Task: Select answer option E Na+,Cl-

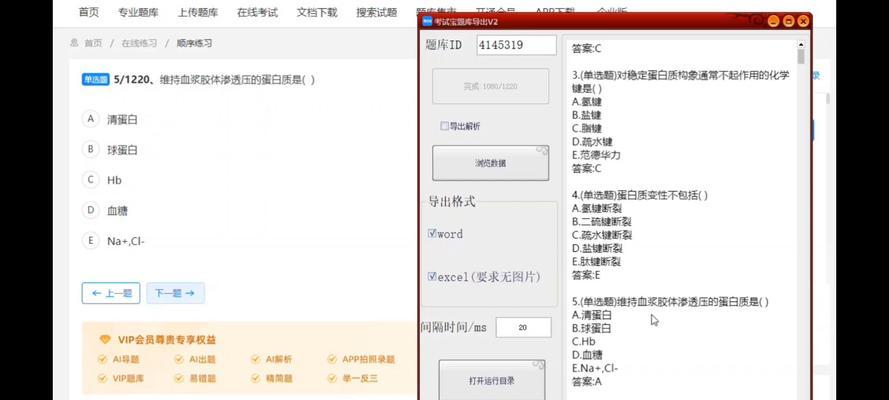Action: tap(113, 241)
